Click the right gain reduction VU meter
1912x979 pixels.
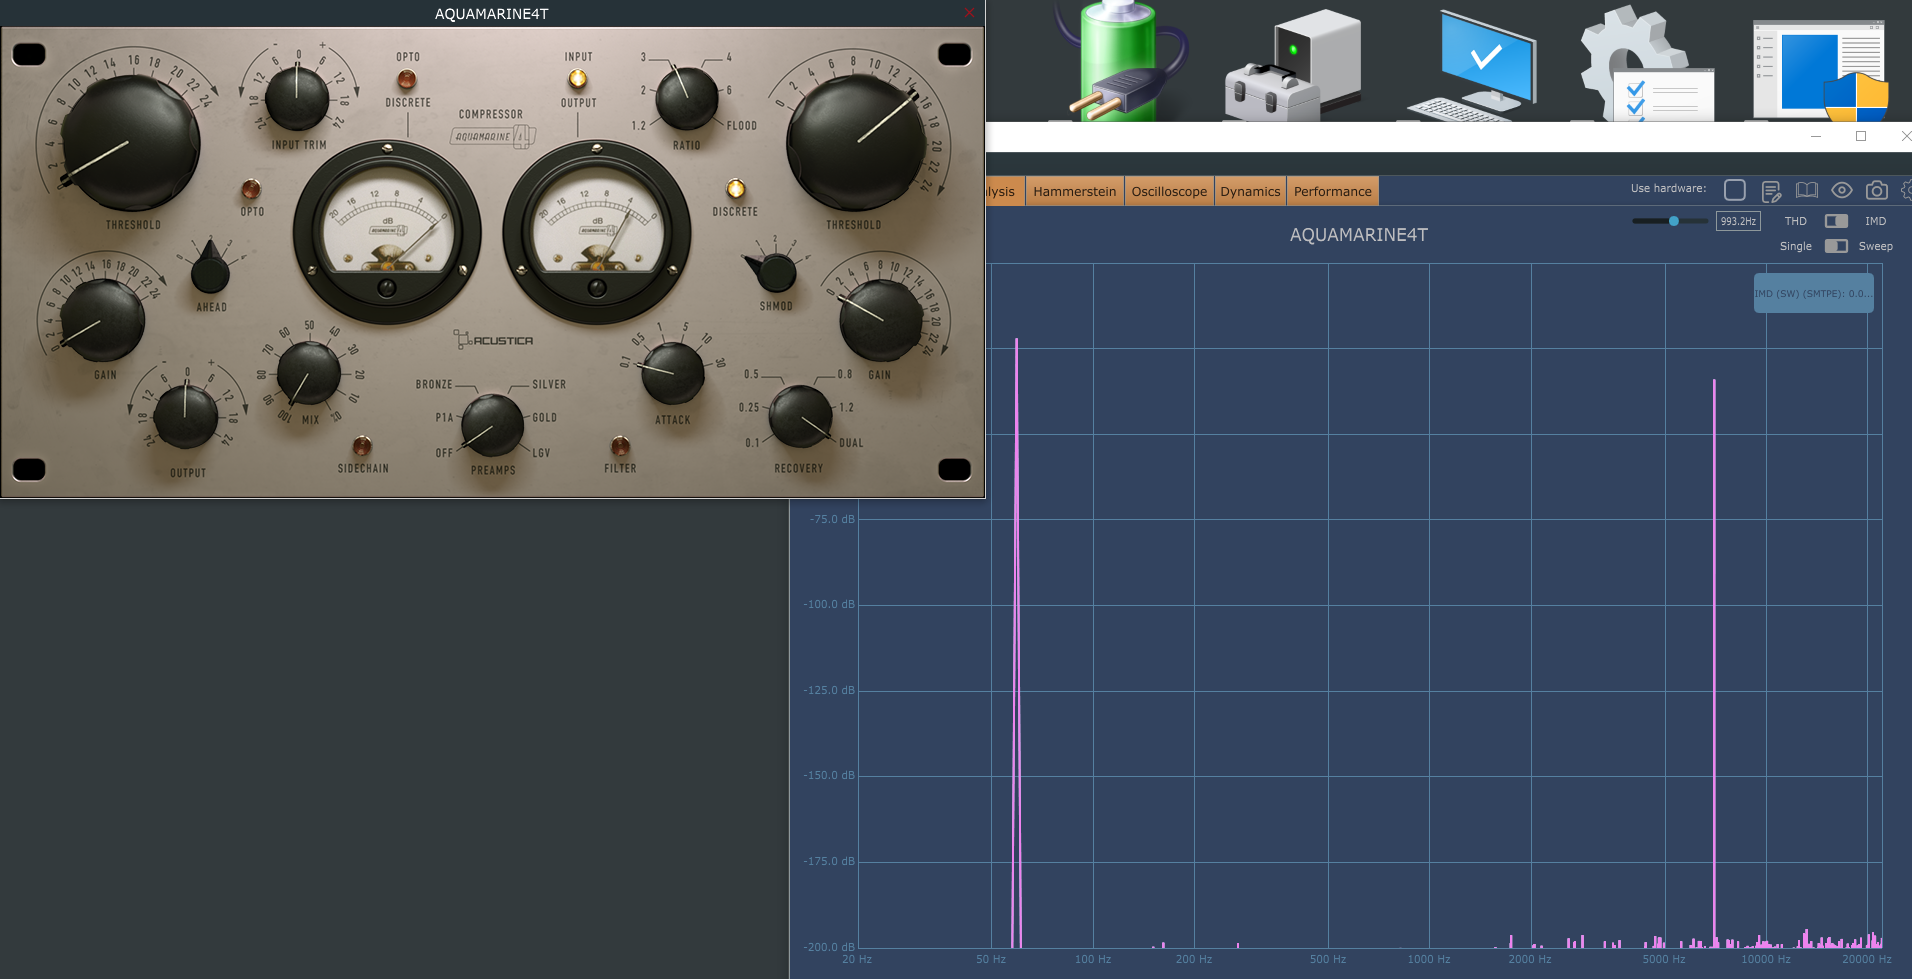[597, 232]
